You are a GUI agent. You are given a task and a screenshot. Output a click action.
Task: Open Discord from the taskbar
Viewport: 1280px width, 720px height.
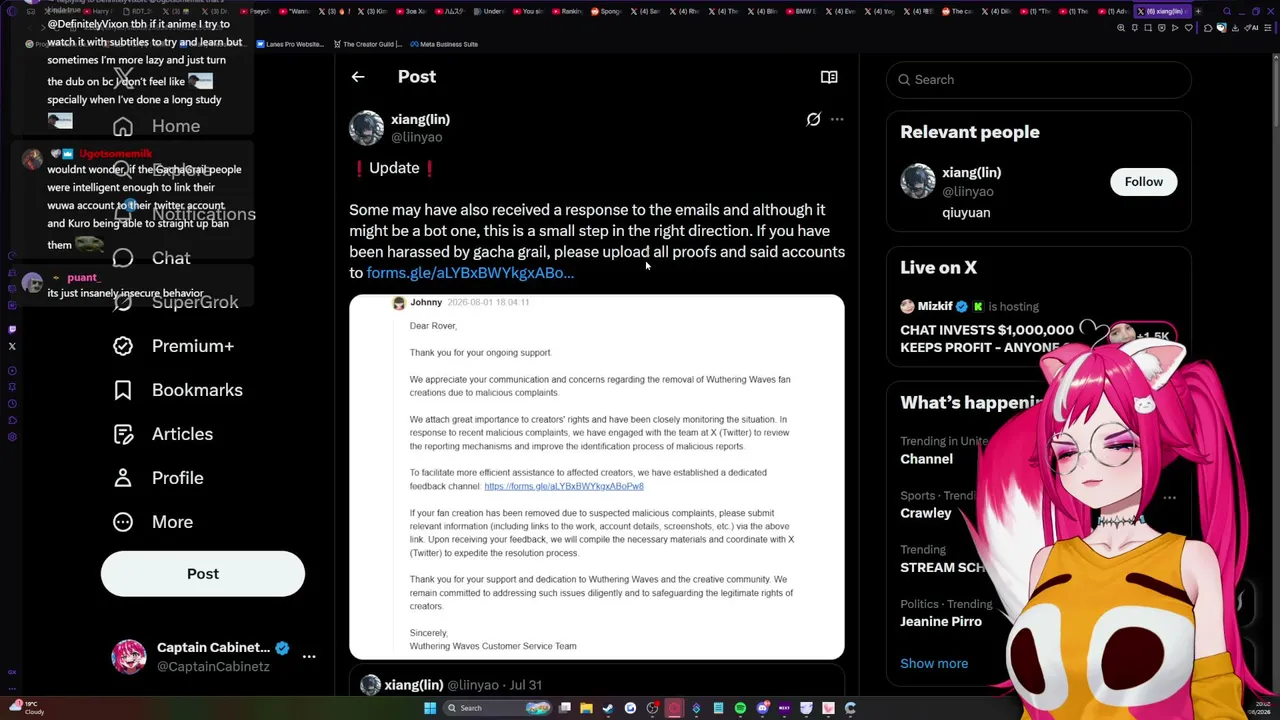click(762, 708)
